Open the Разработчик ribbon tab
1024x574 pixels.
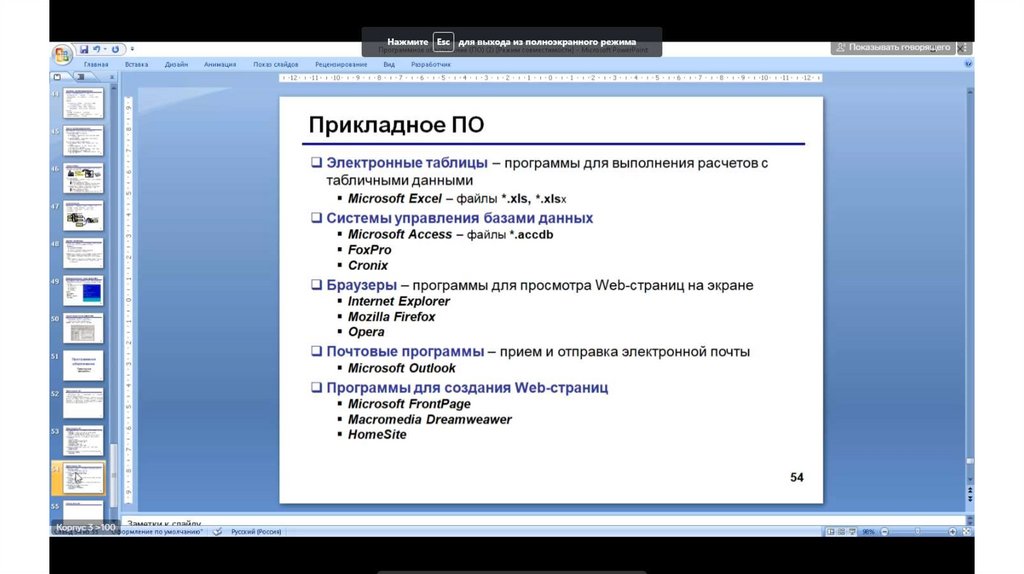point(431,65)
